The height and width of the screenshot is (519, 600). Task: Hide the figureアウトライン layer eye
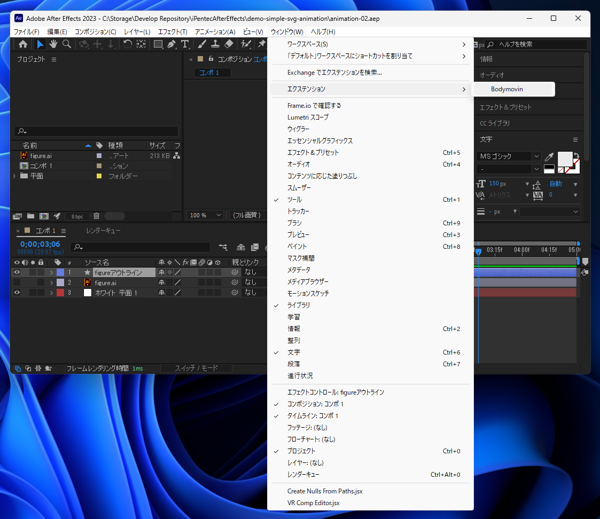point(17,272)
